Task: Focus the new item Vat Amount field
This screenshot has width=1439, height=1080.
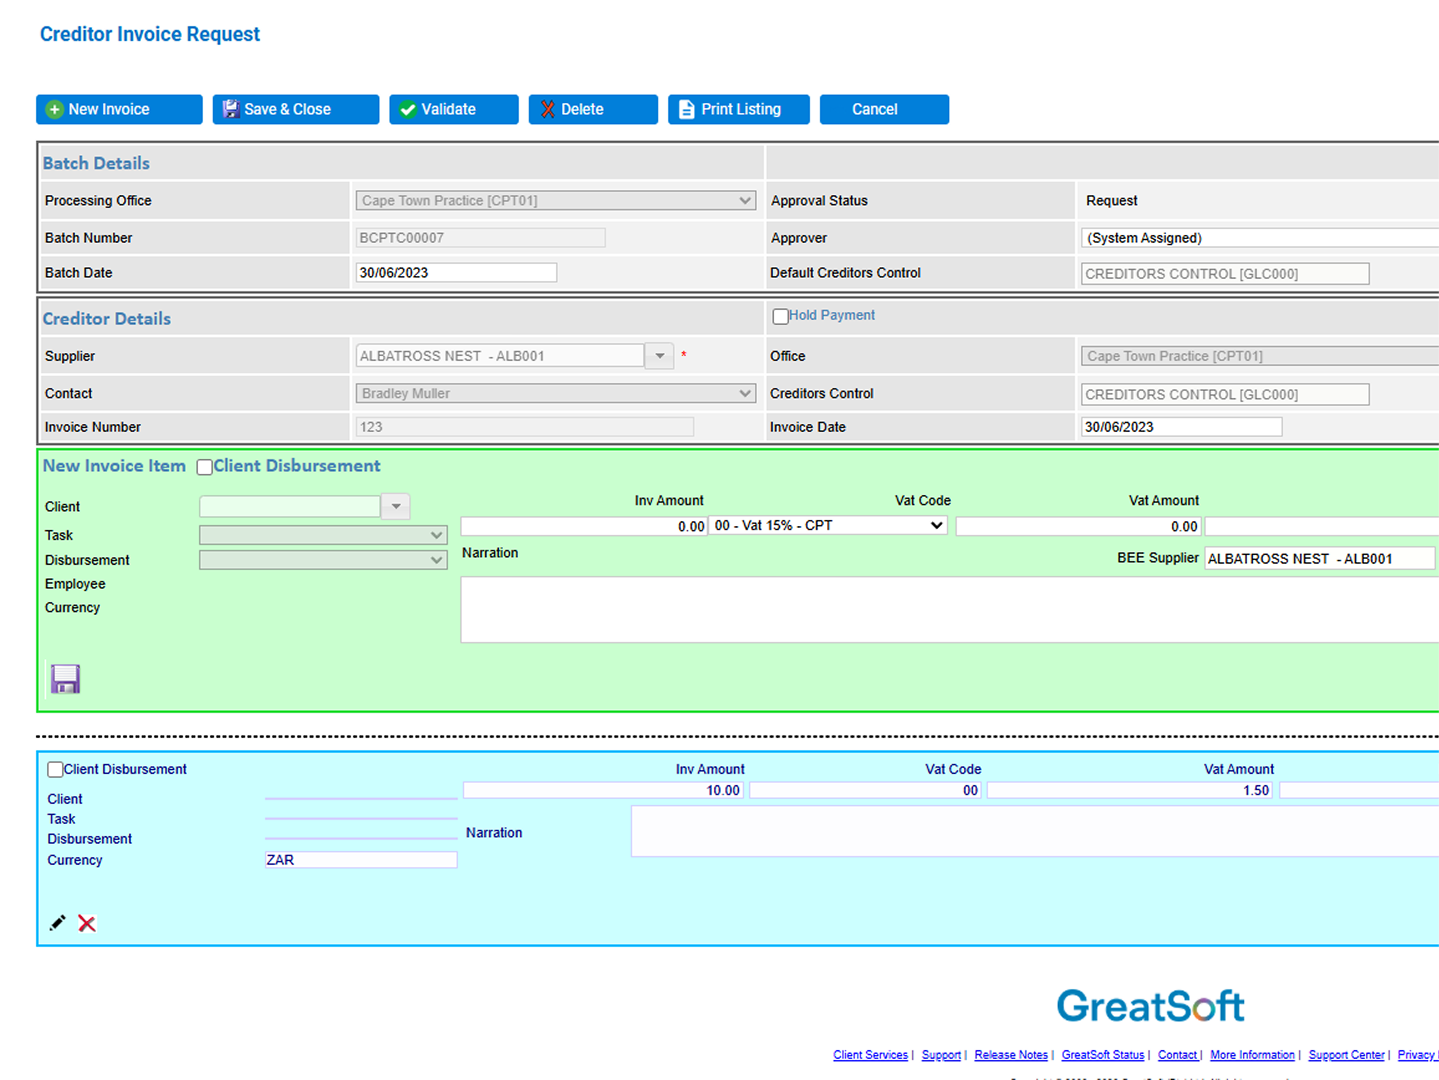Action: coord(1079,526)
